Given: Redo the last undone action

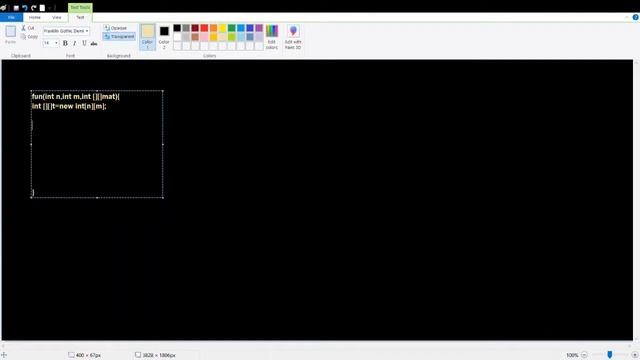Looking at the screenshot, I should pyautogui.click(x=33, y=8).
